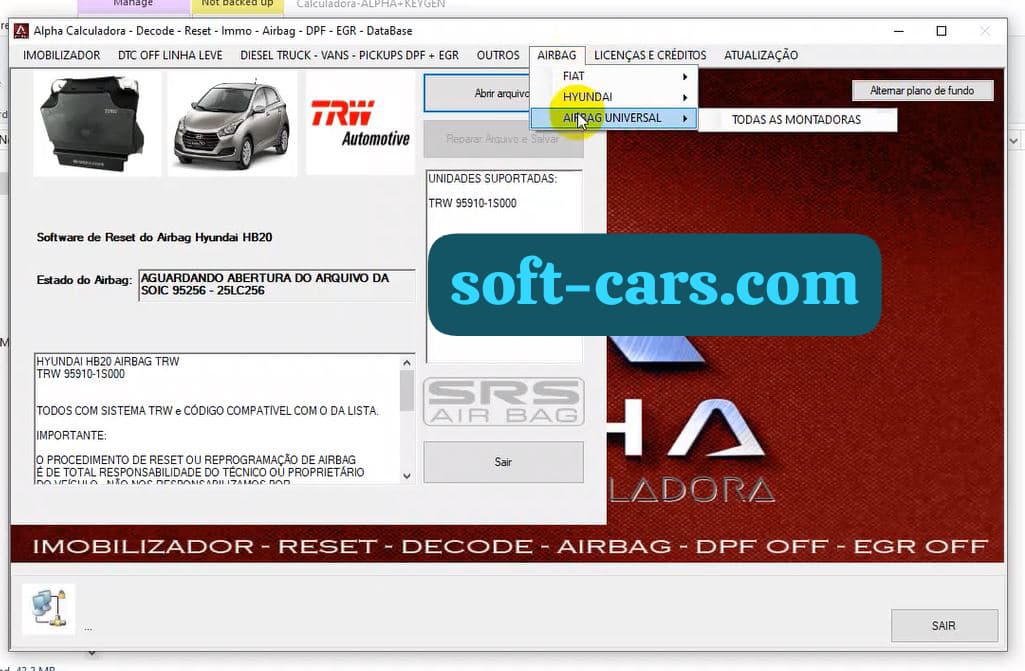Image resolution: width=1025 pixels, height=671 pixels.
Task: Click the Estado do Airbag label
Action: 84,280
